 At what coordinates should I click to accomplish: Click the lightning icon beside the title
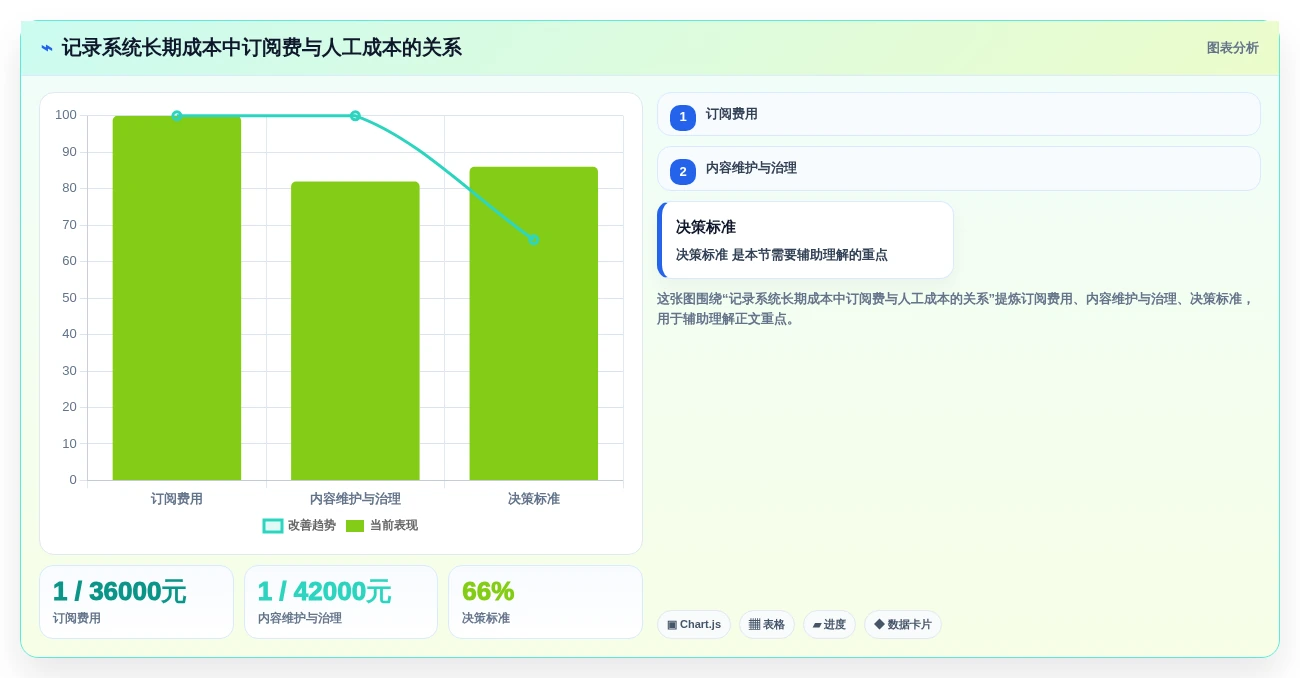coord(47,48)
